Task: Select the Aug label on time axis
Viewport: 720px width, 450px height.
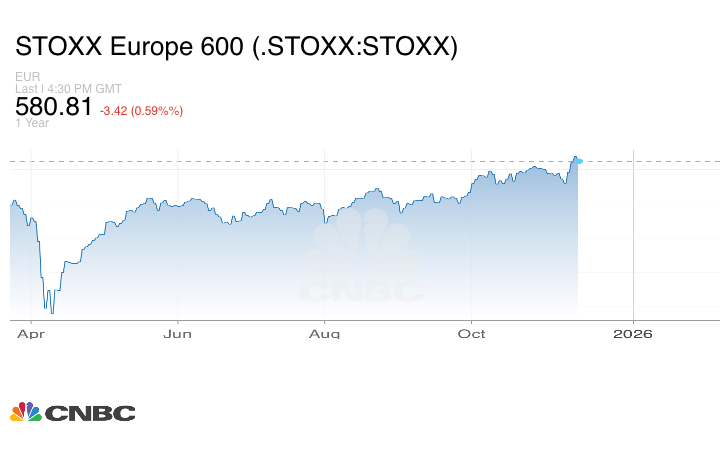Action: [324, 333]
